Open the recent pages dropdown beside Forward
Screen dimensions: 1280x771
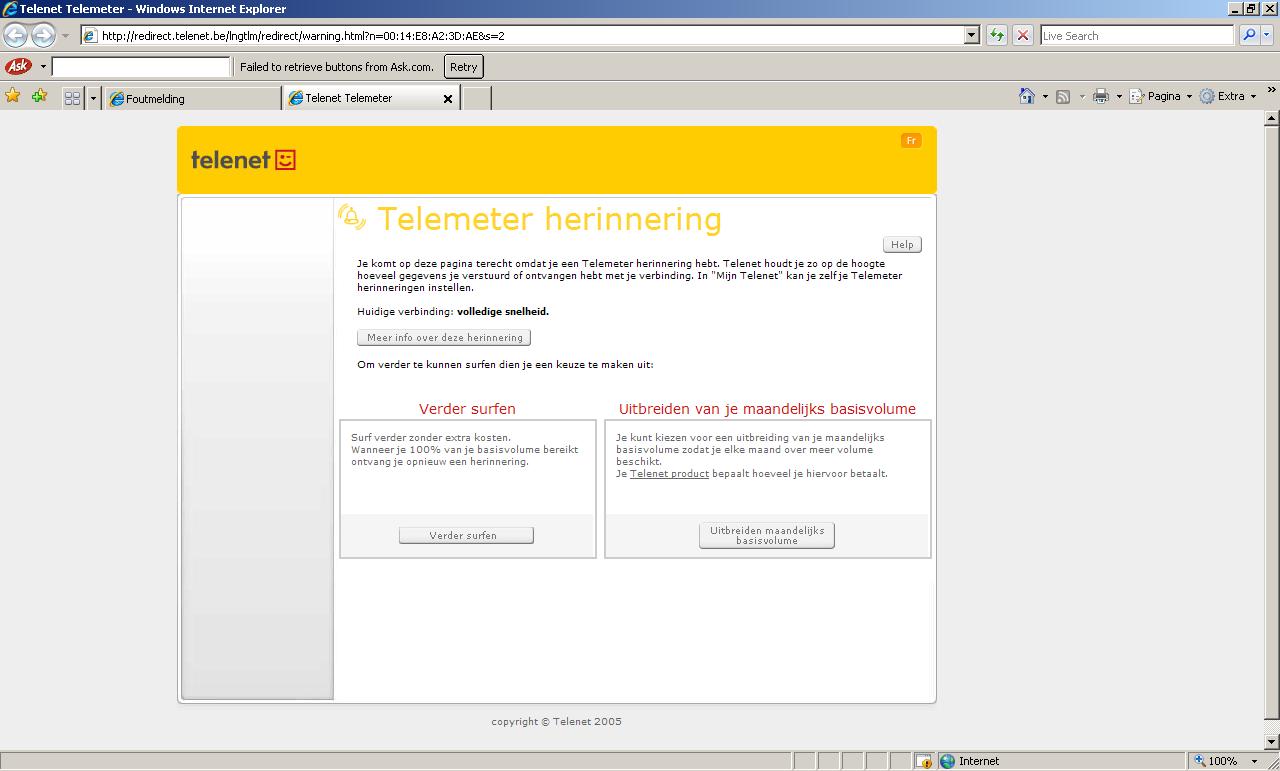point(65,35)
